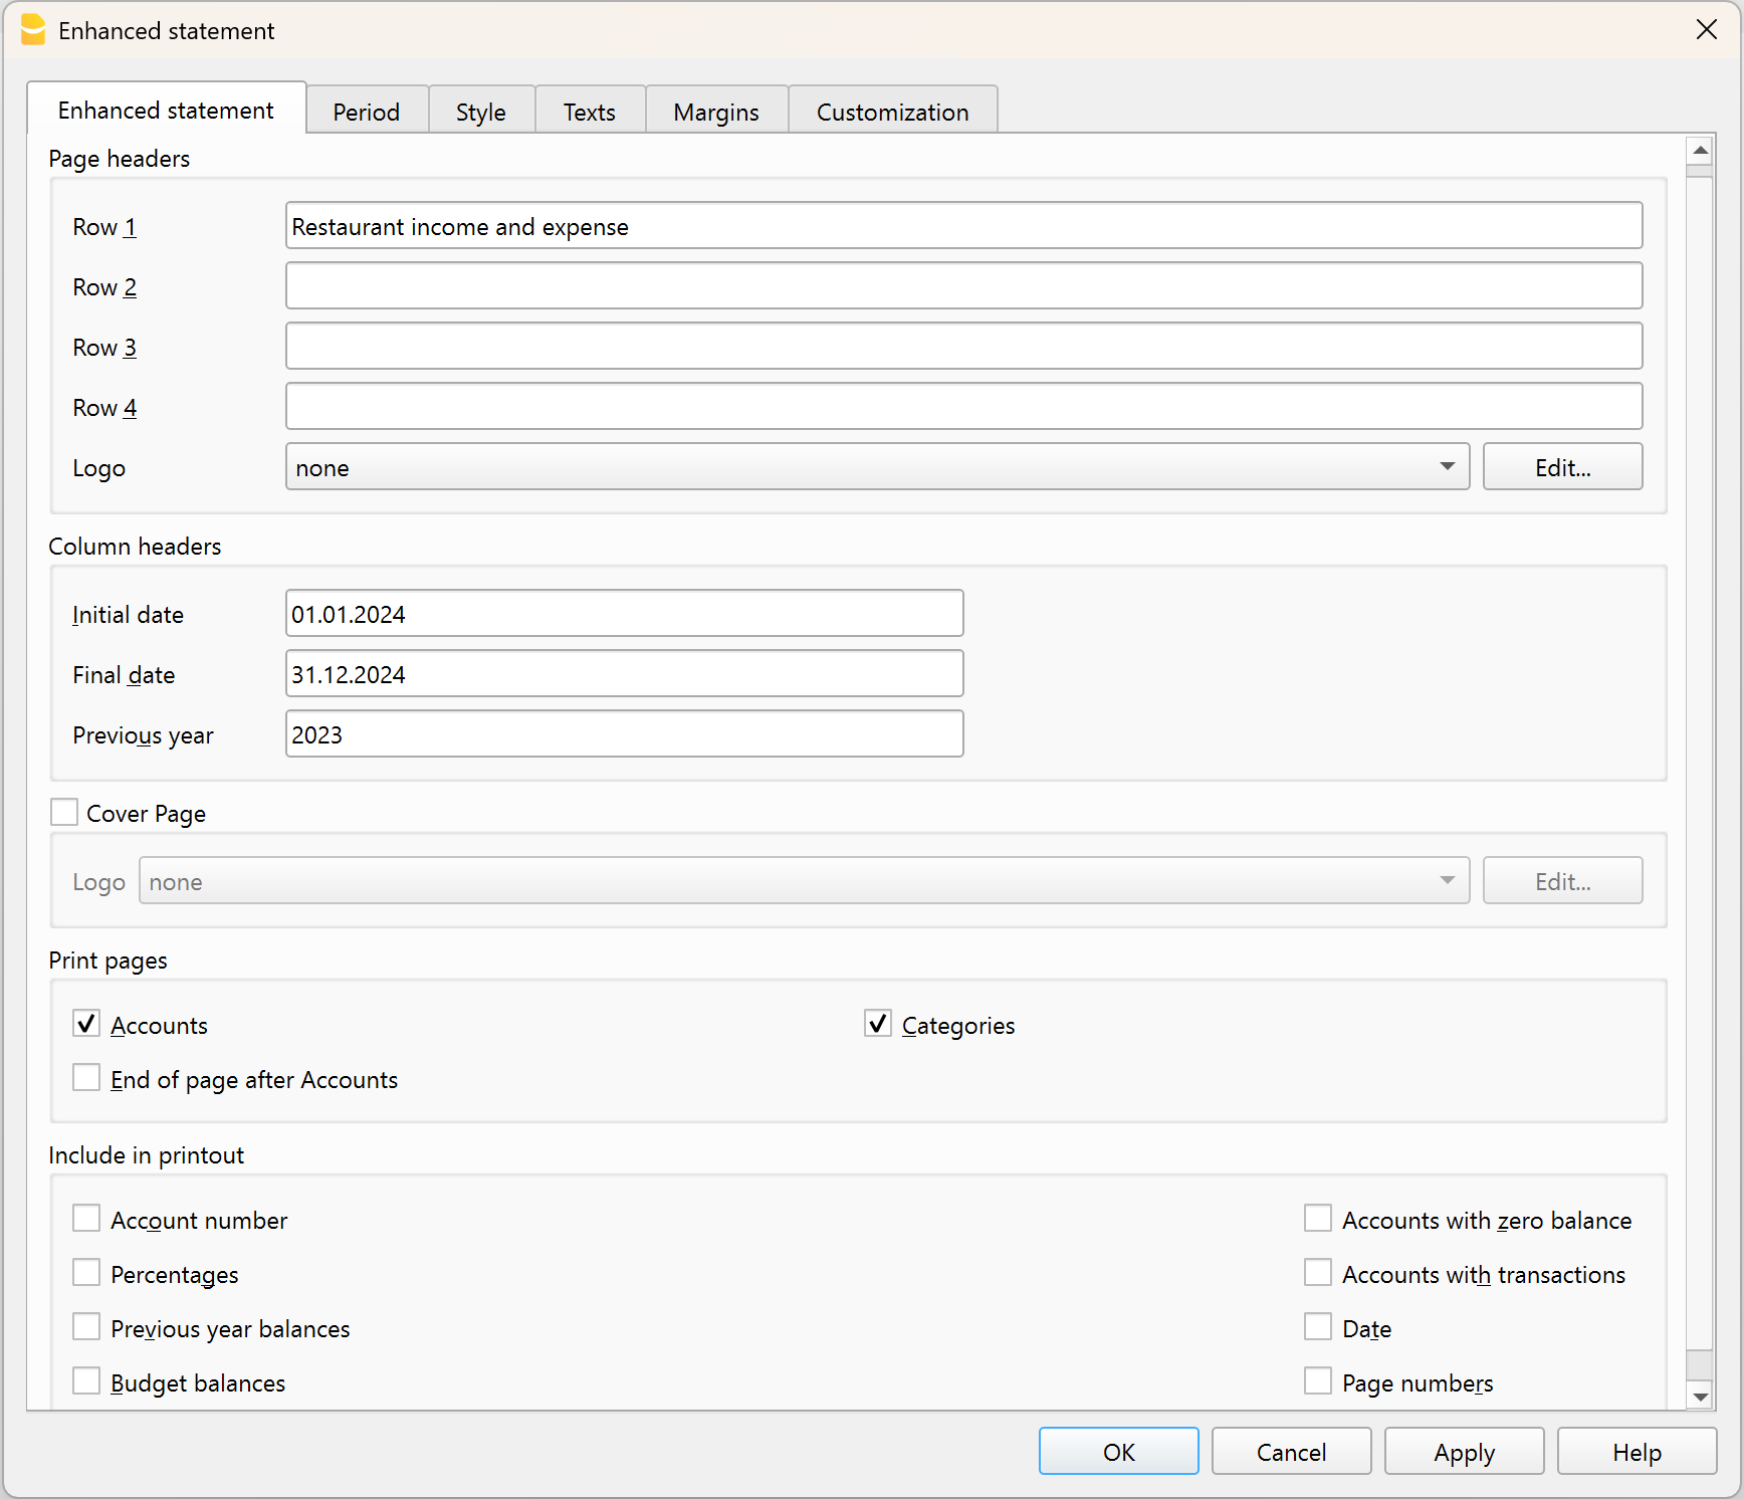Viewport: 1744px width, 1499px height.
Task: Close the Enhanced statement dialog
Action: point(1706,30)
